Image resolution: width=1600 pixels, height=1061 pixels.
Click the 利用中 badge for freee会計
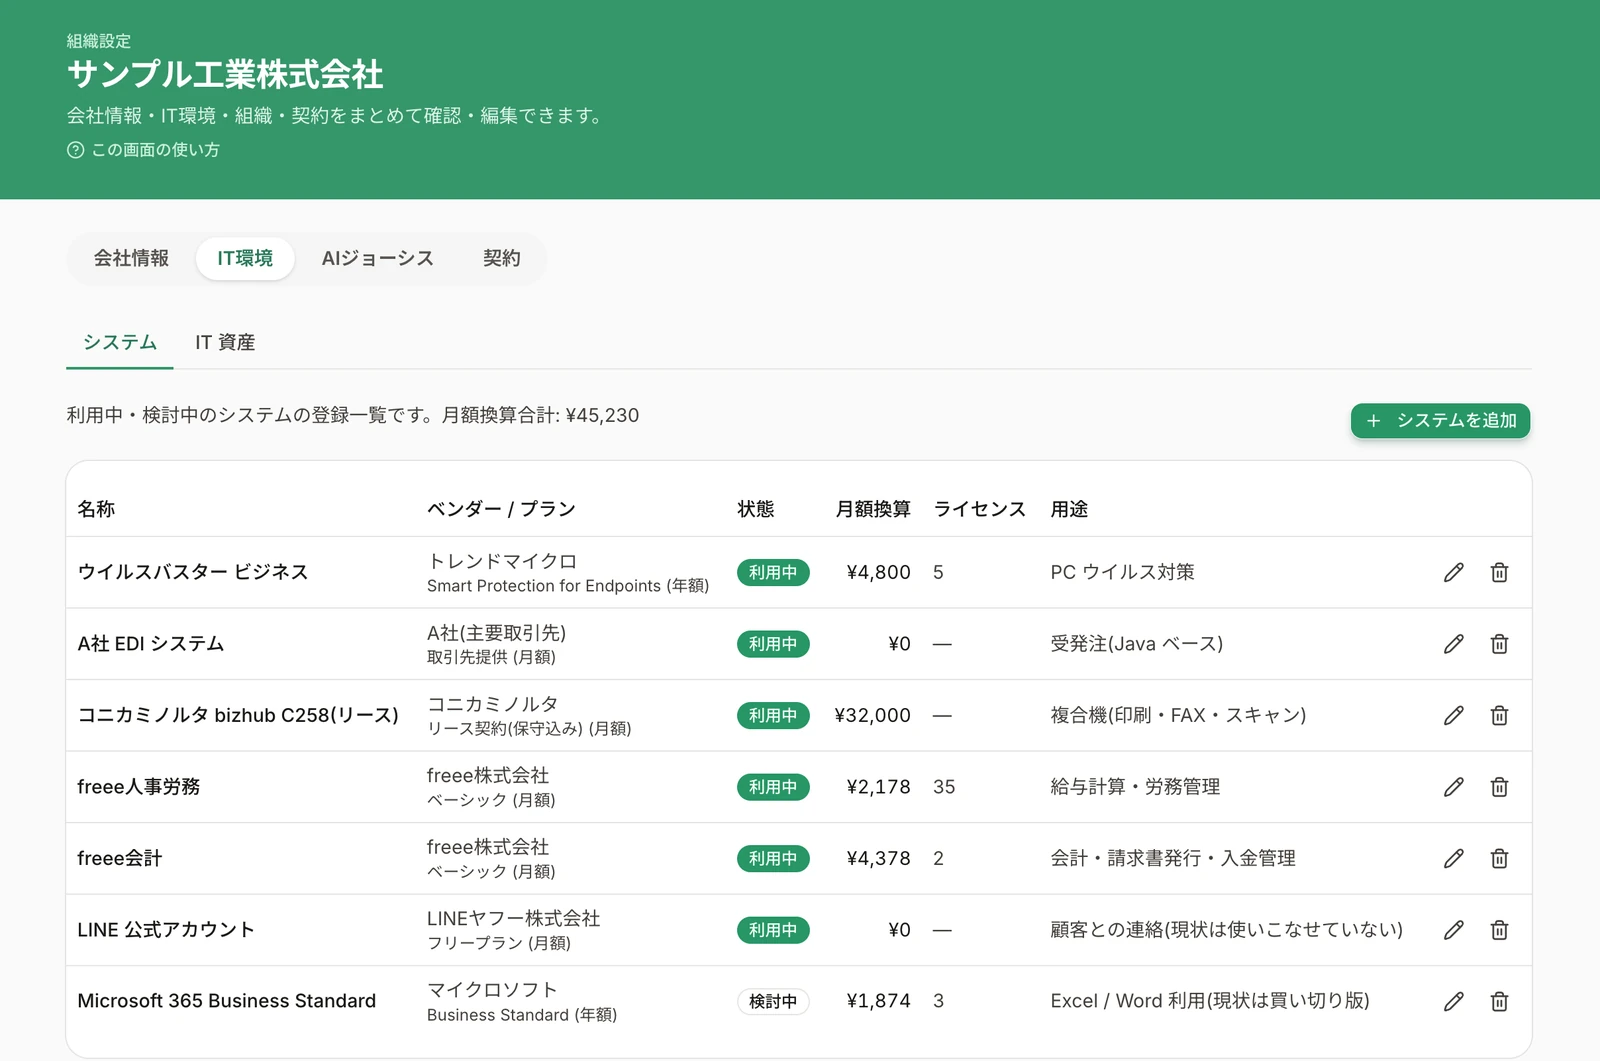773,858
